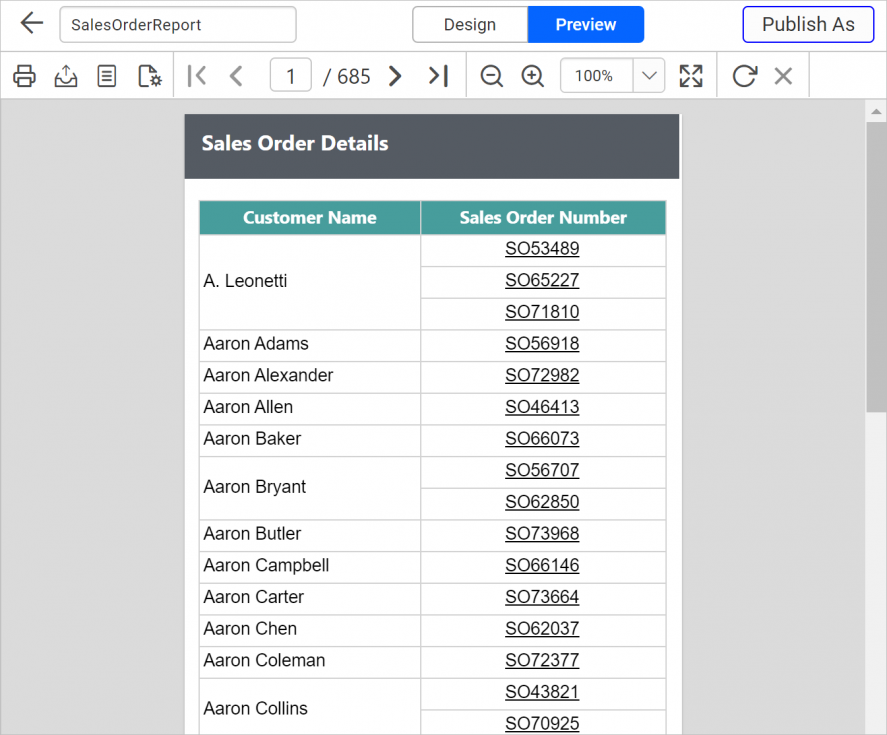Click the scrollbar up arrow

tap(876, 111)
